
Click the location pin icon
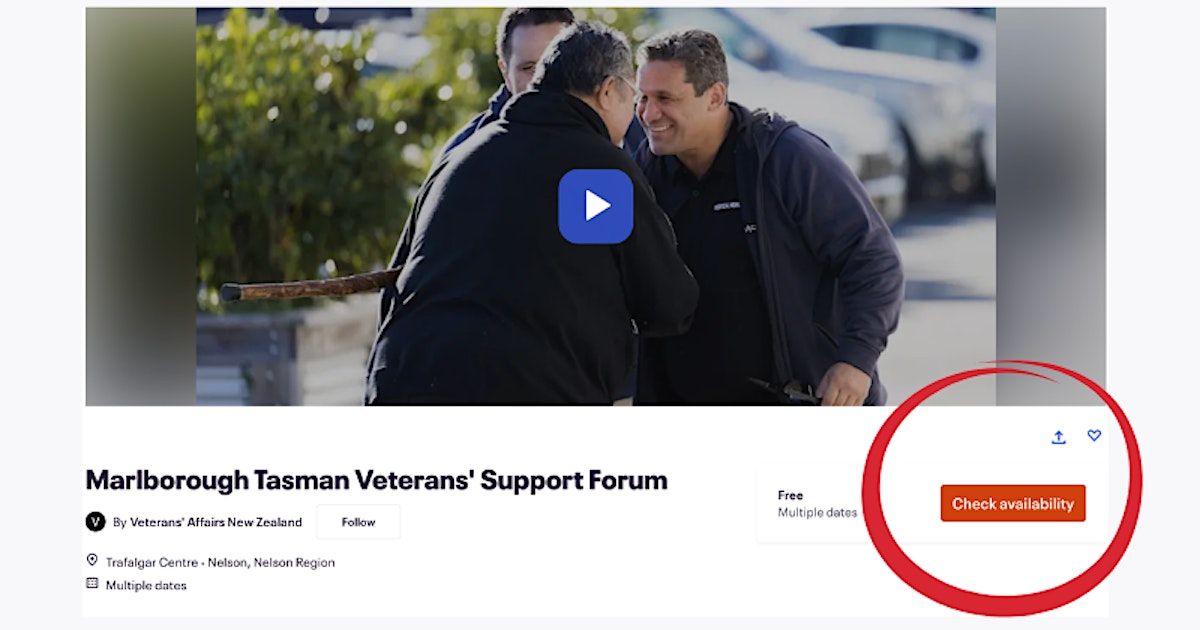92,561
